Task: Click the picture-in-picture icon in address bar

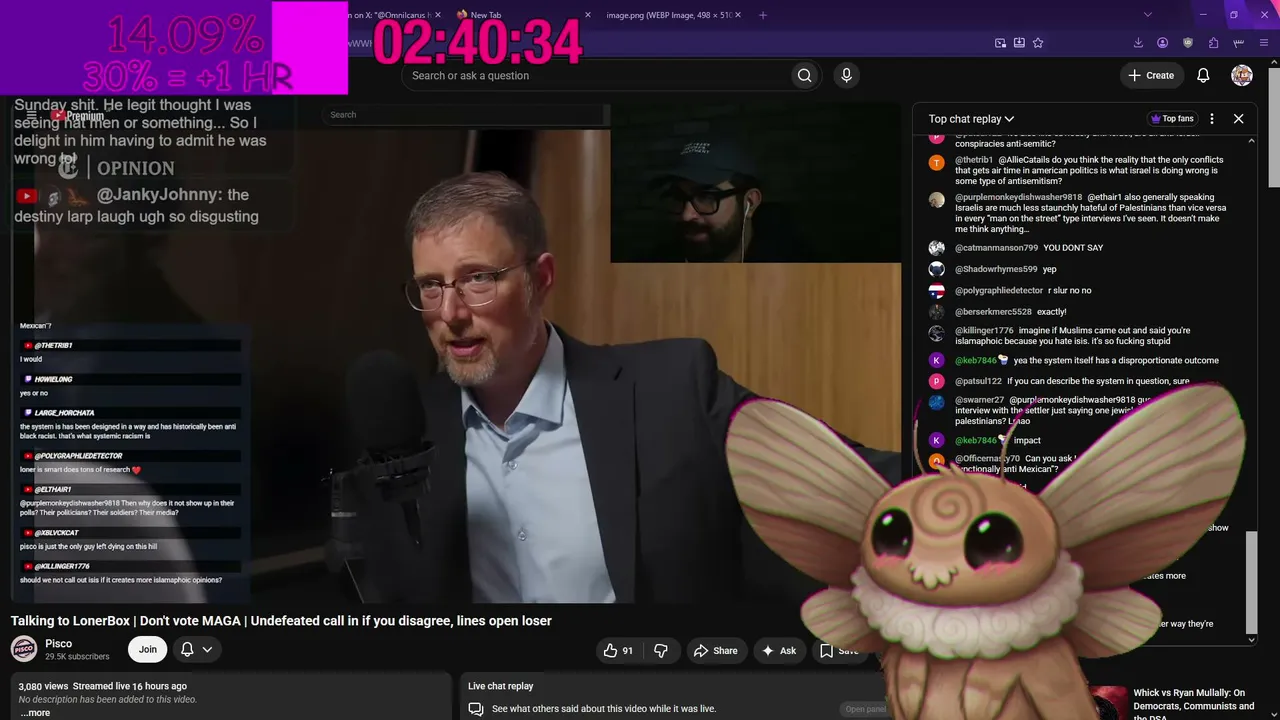Action: [x=1000, y=43]
